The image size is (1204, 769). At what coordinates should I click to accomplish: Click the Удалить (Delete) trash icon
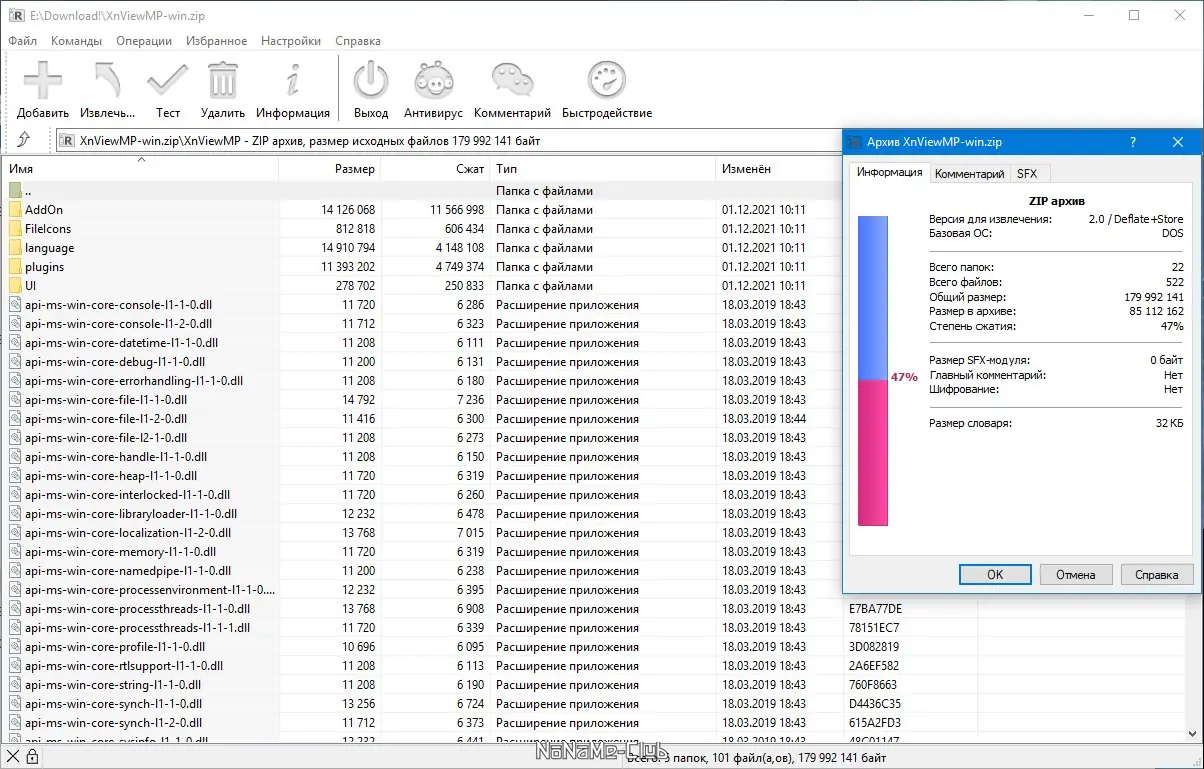pos(222,80)
